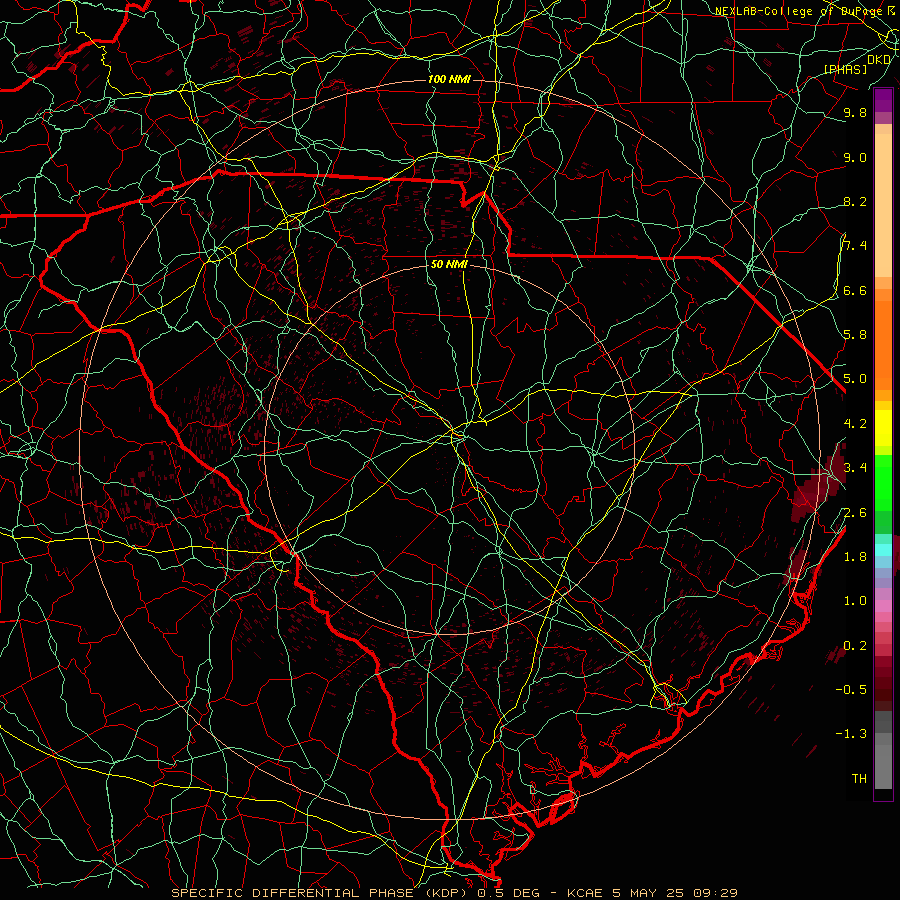Click the 8.2 legend value
Image resolution: width=900 pixels, height=900 pixels.
pos(855,201)
